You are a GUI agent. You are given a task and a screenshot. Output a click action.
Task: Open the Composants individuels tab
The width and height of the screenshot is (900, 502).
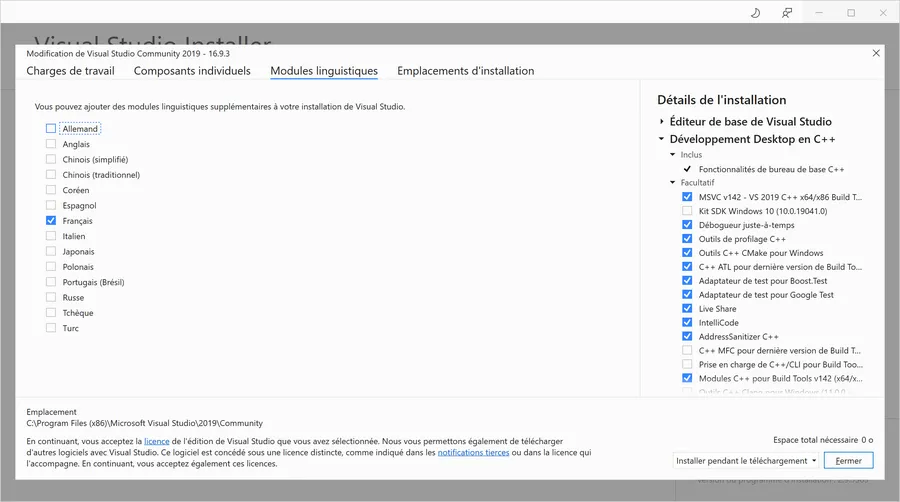click(x=192, y=71)
